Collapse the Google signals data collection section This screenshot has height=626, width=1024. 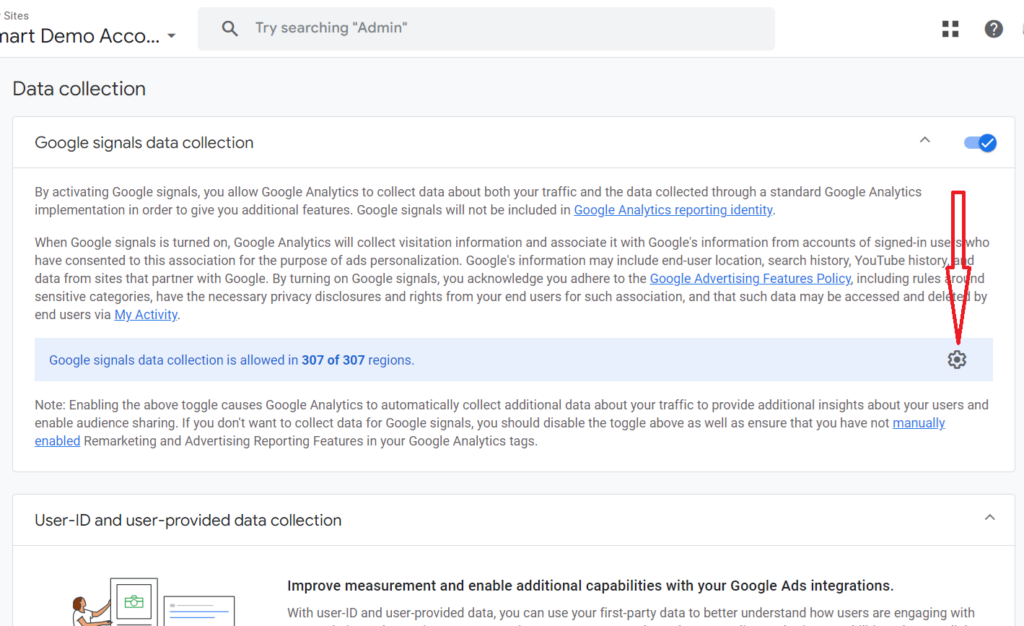[925, 140]
